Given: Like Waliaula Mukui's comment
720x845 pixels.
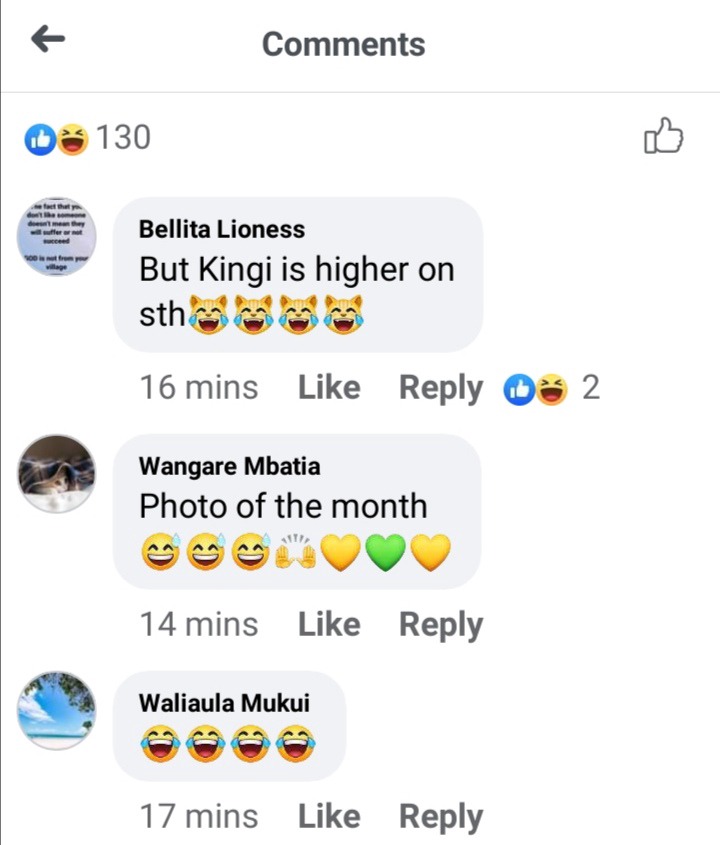Looking at the screenshot, I should tap(329, 816).
